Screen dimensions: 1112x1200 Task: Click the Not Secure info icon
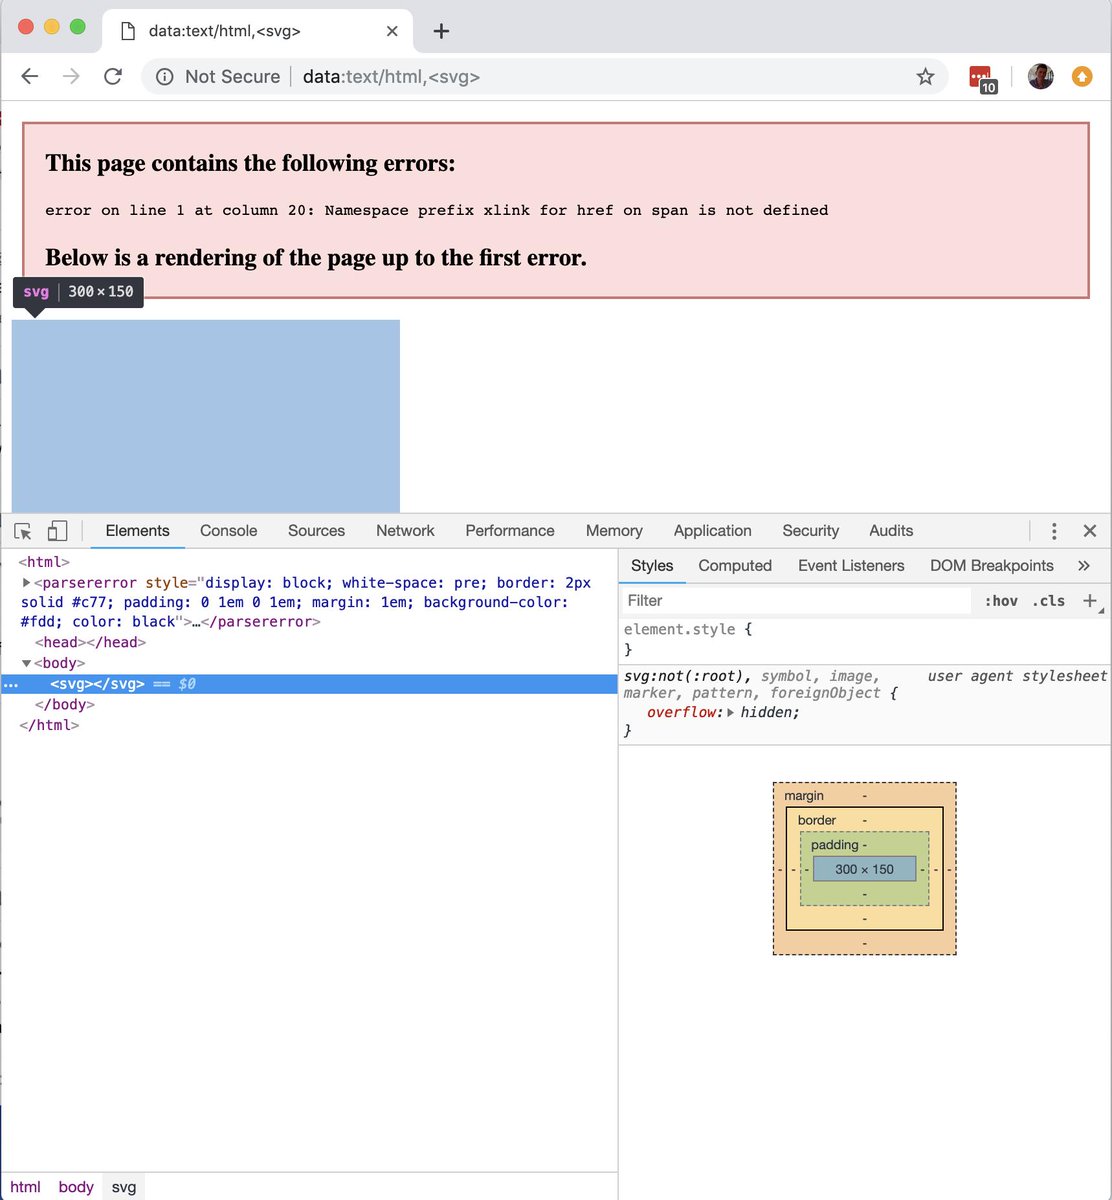pos(165,76)
